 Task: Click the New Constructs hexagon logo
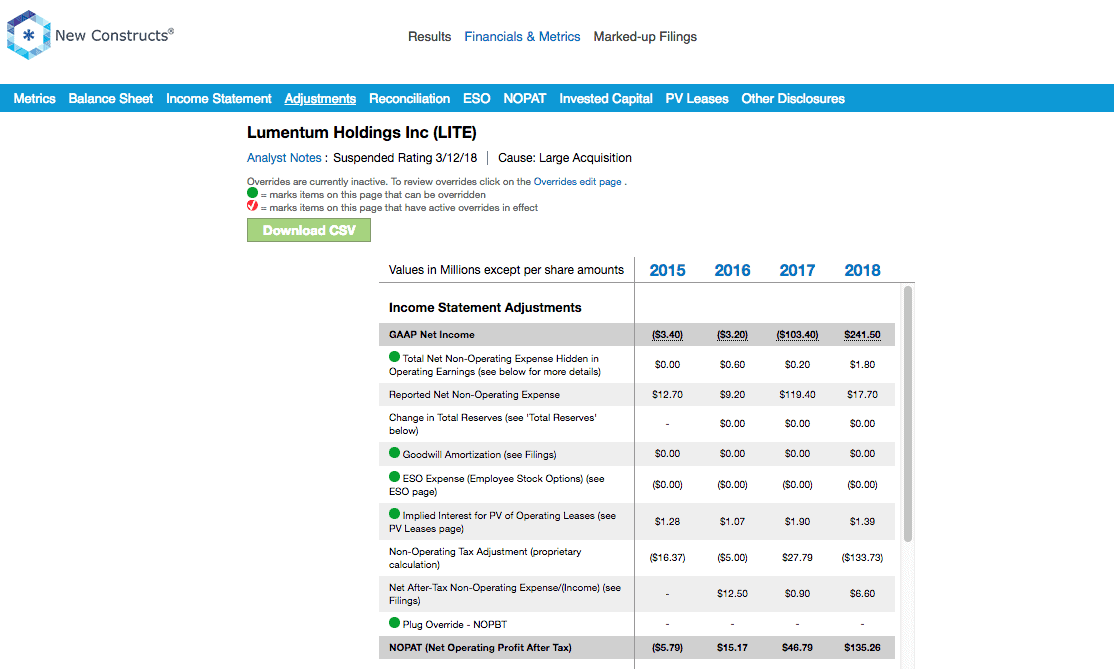tap(28, 35)
